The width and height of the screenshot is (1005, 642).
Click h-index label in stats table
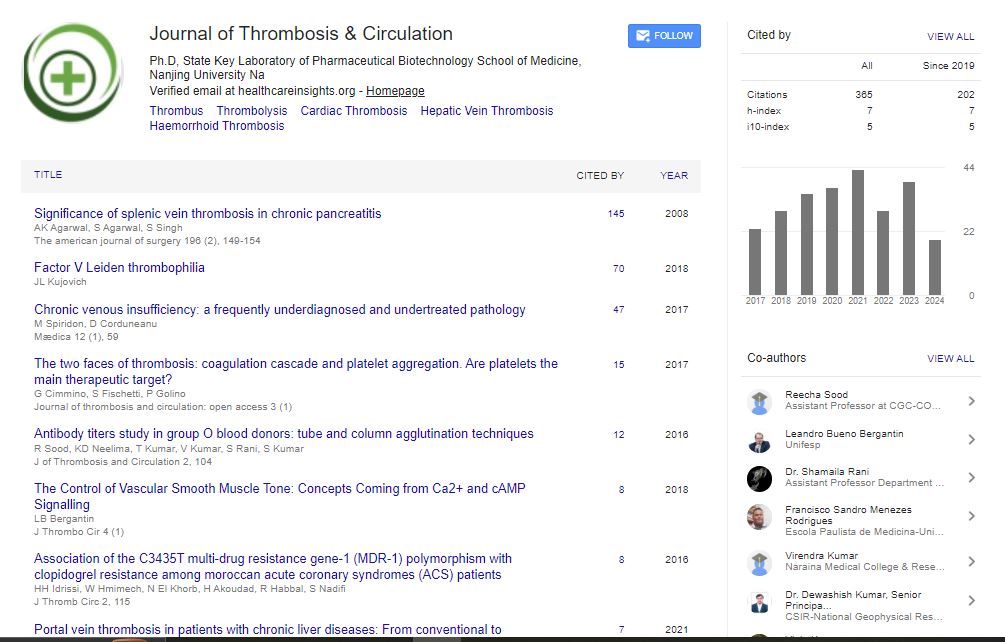point(763,111)
